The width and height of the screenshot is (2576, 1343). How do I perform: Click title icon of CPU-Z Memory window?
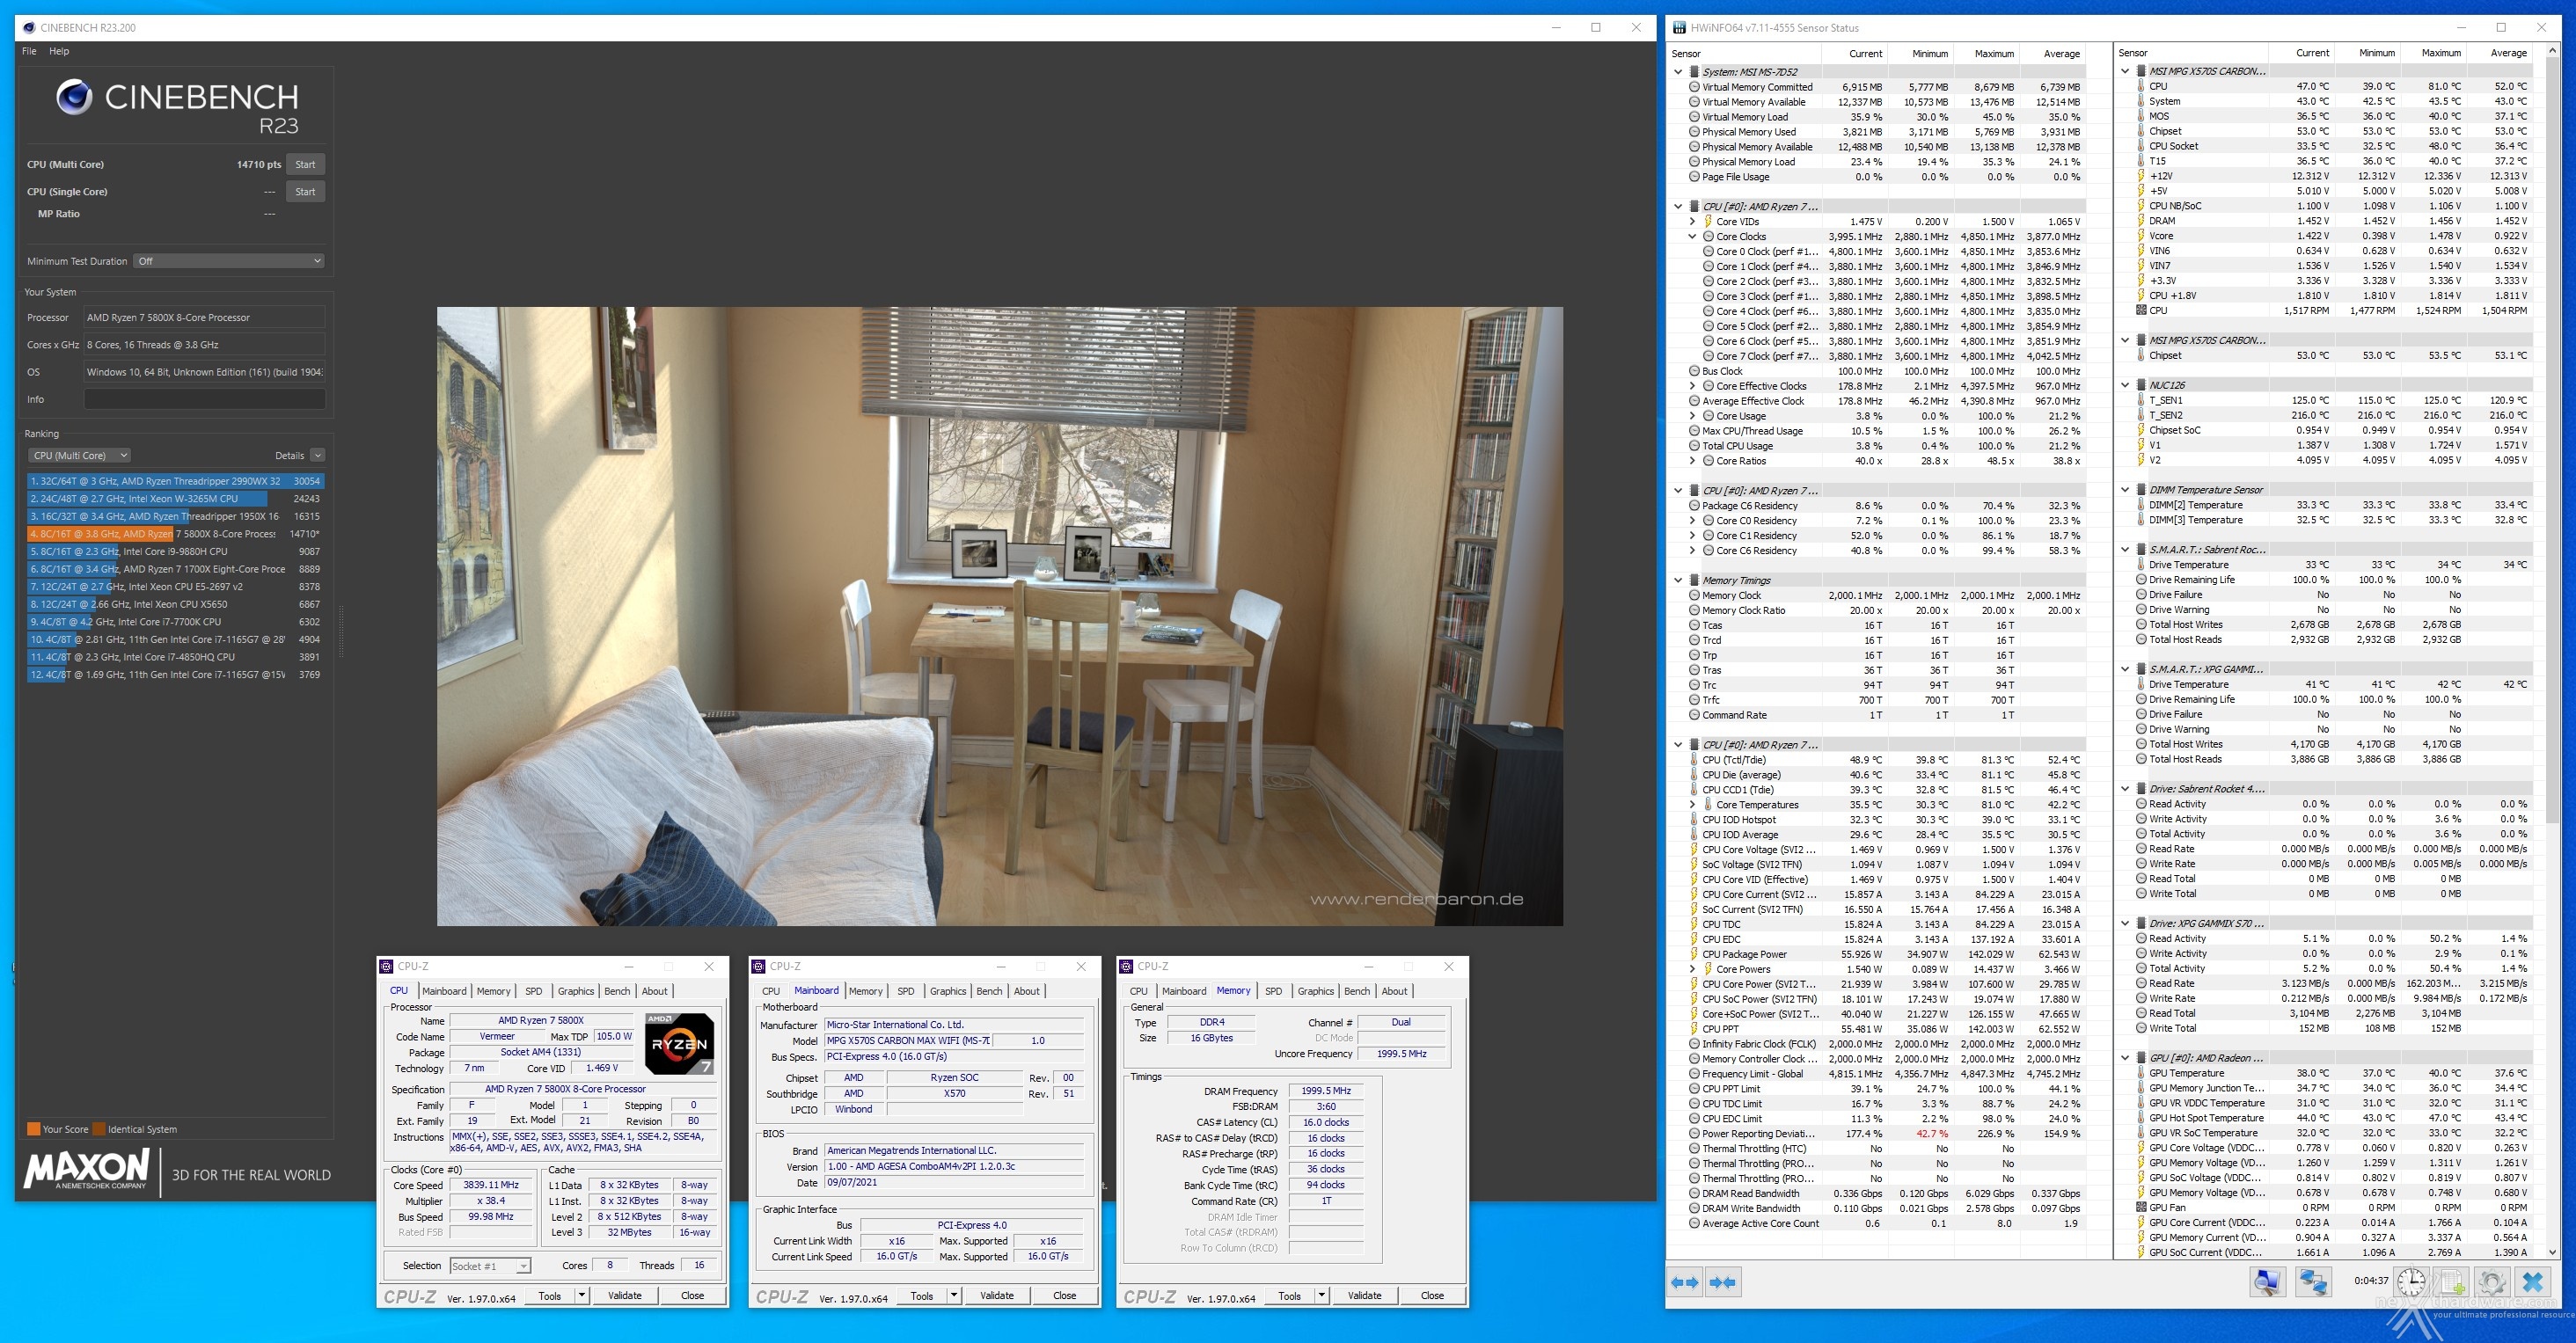click(x=1127, y=966)
